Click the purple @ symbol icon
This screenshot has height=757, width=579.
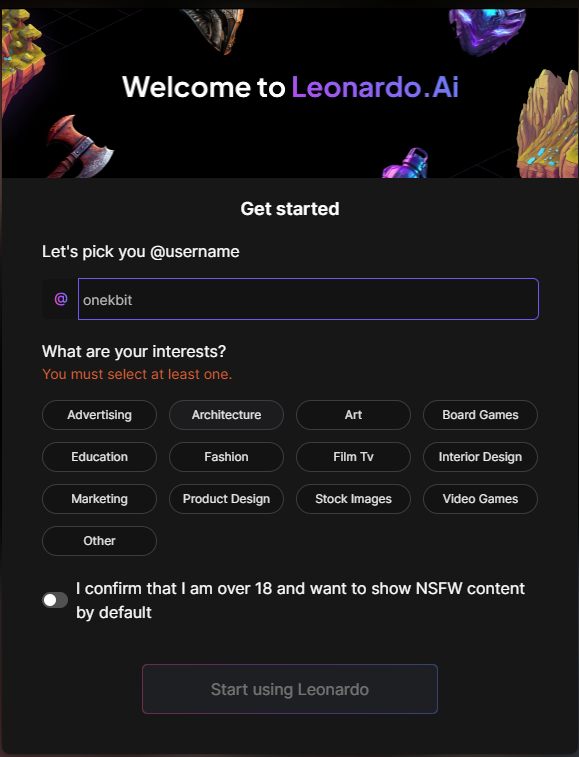coord(61,299)
